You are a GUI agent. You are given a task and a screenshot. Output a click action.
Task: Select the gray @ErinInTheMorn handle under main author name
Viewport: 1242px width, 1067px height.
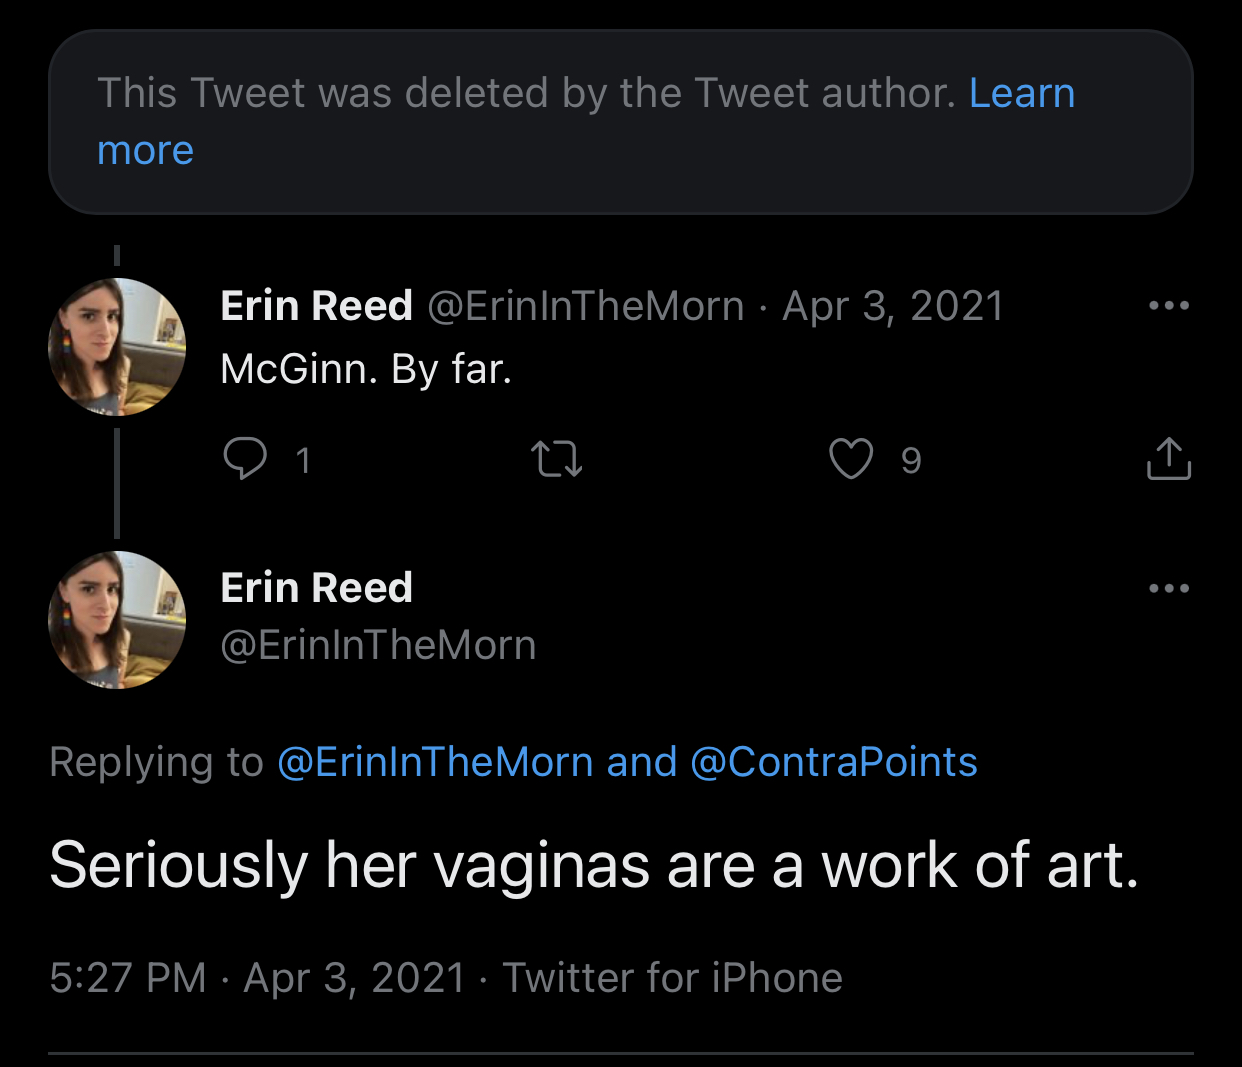[x=378, y=645]
